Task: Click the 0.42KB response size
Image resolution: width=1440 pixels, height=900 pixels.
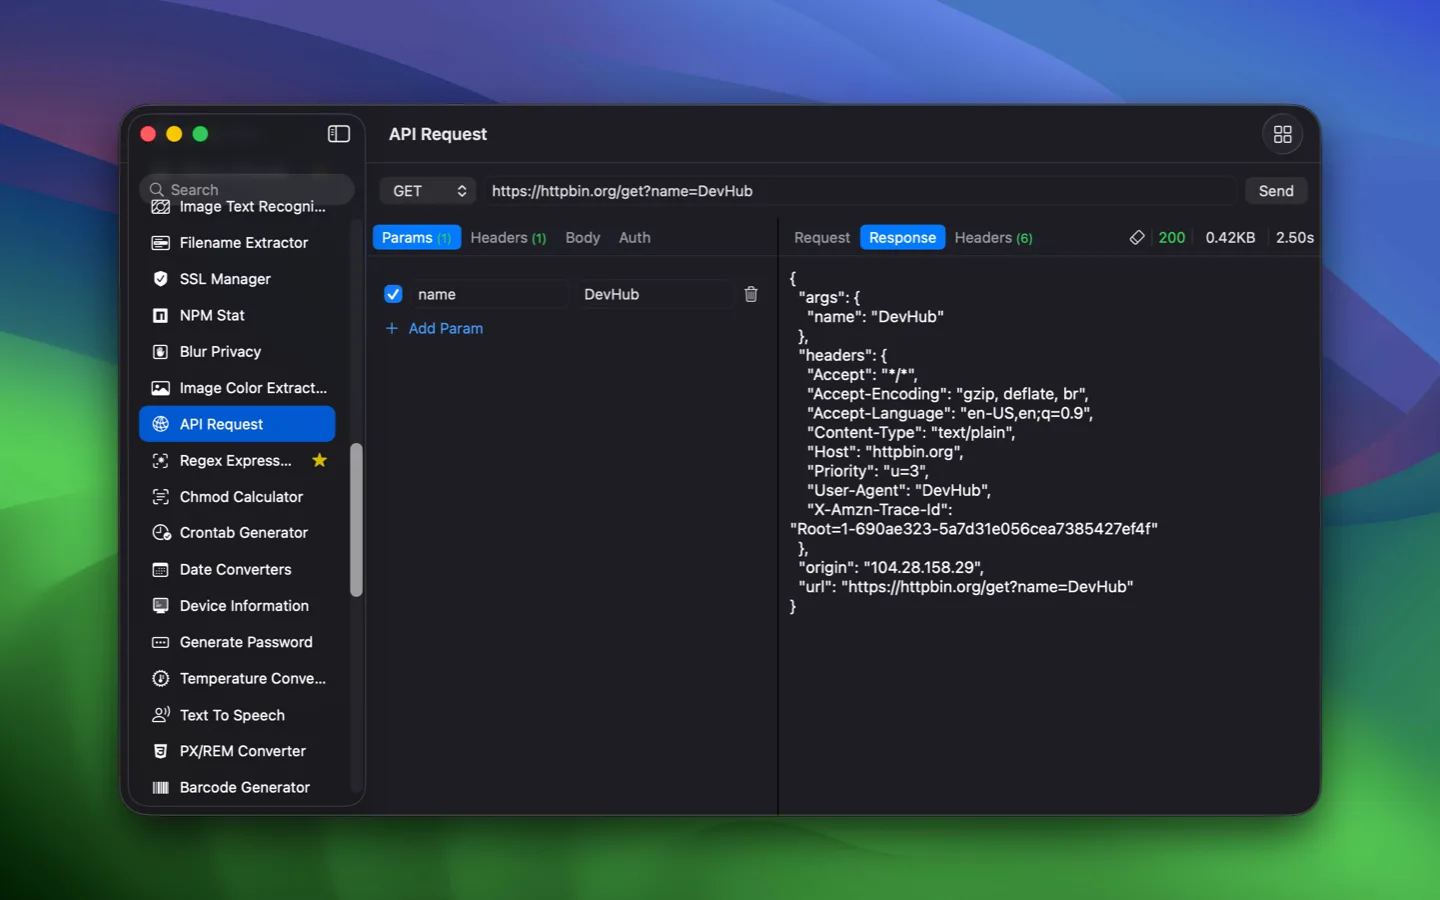Action: [1230, 238]
